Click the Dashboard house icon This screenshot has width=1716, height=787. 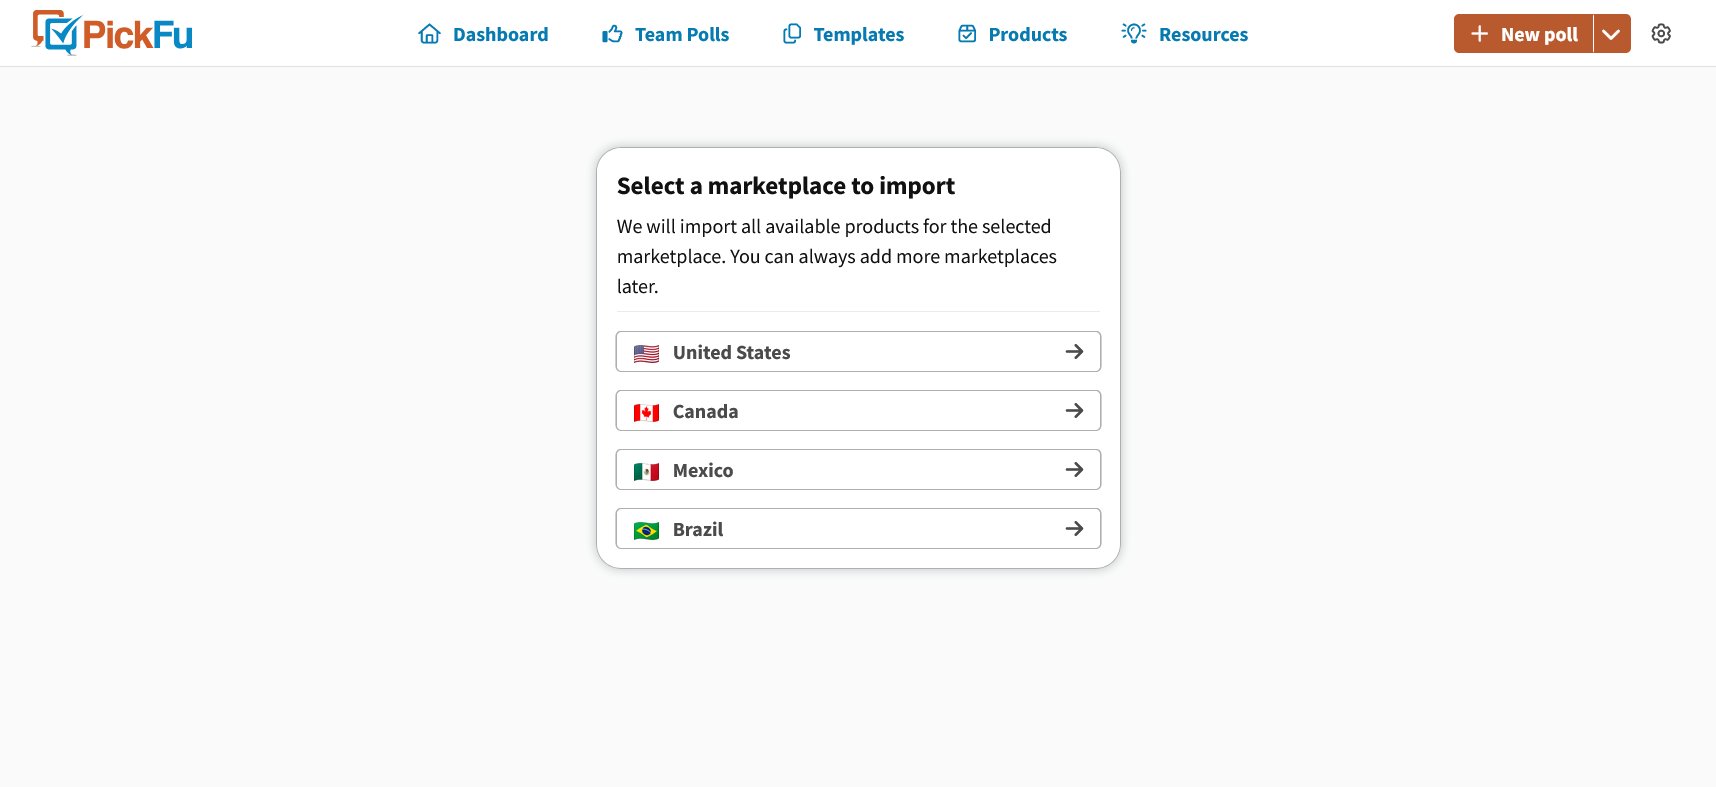tap(429, 34)
